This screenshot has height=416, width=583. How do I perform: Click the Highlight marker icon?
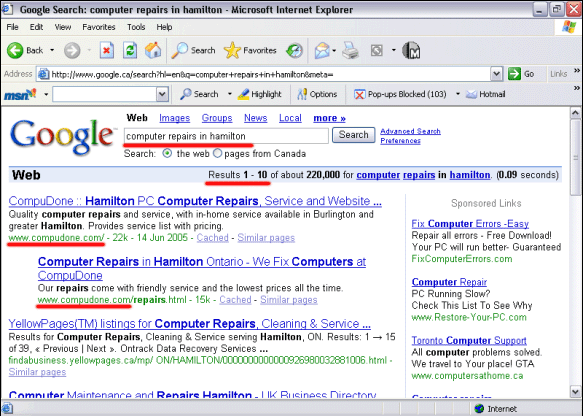tap(243, 94)
